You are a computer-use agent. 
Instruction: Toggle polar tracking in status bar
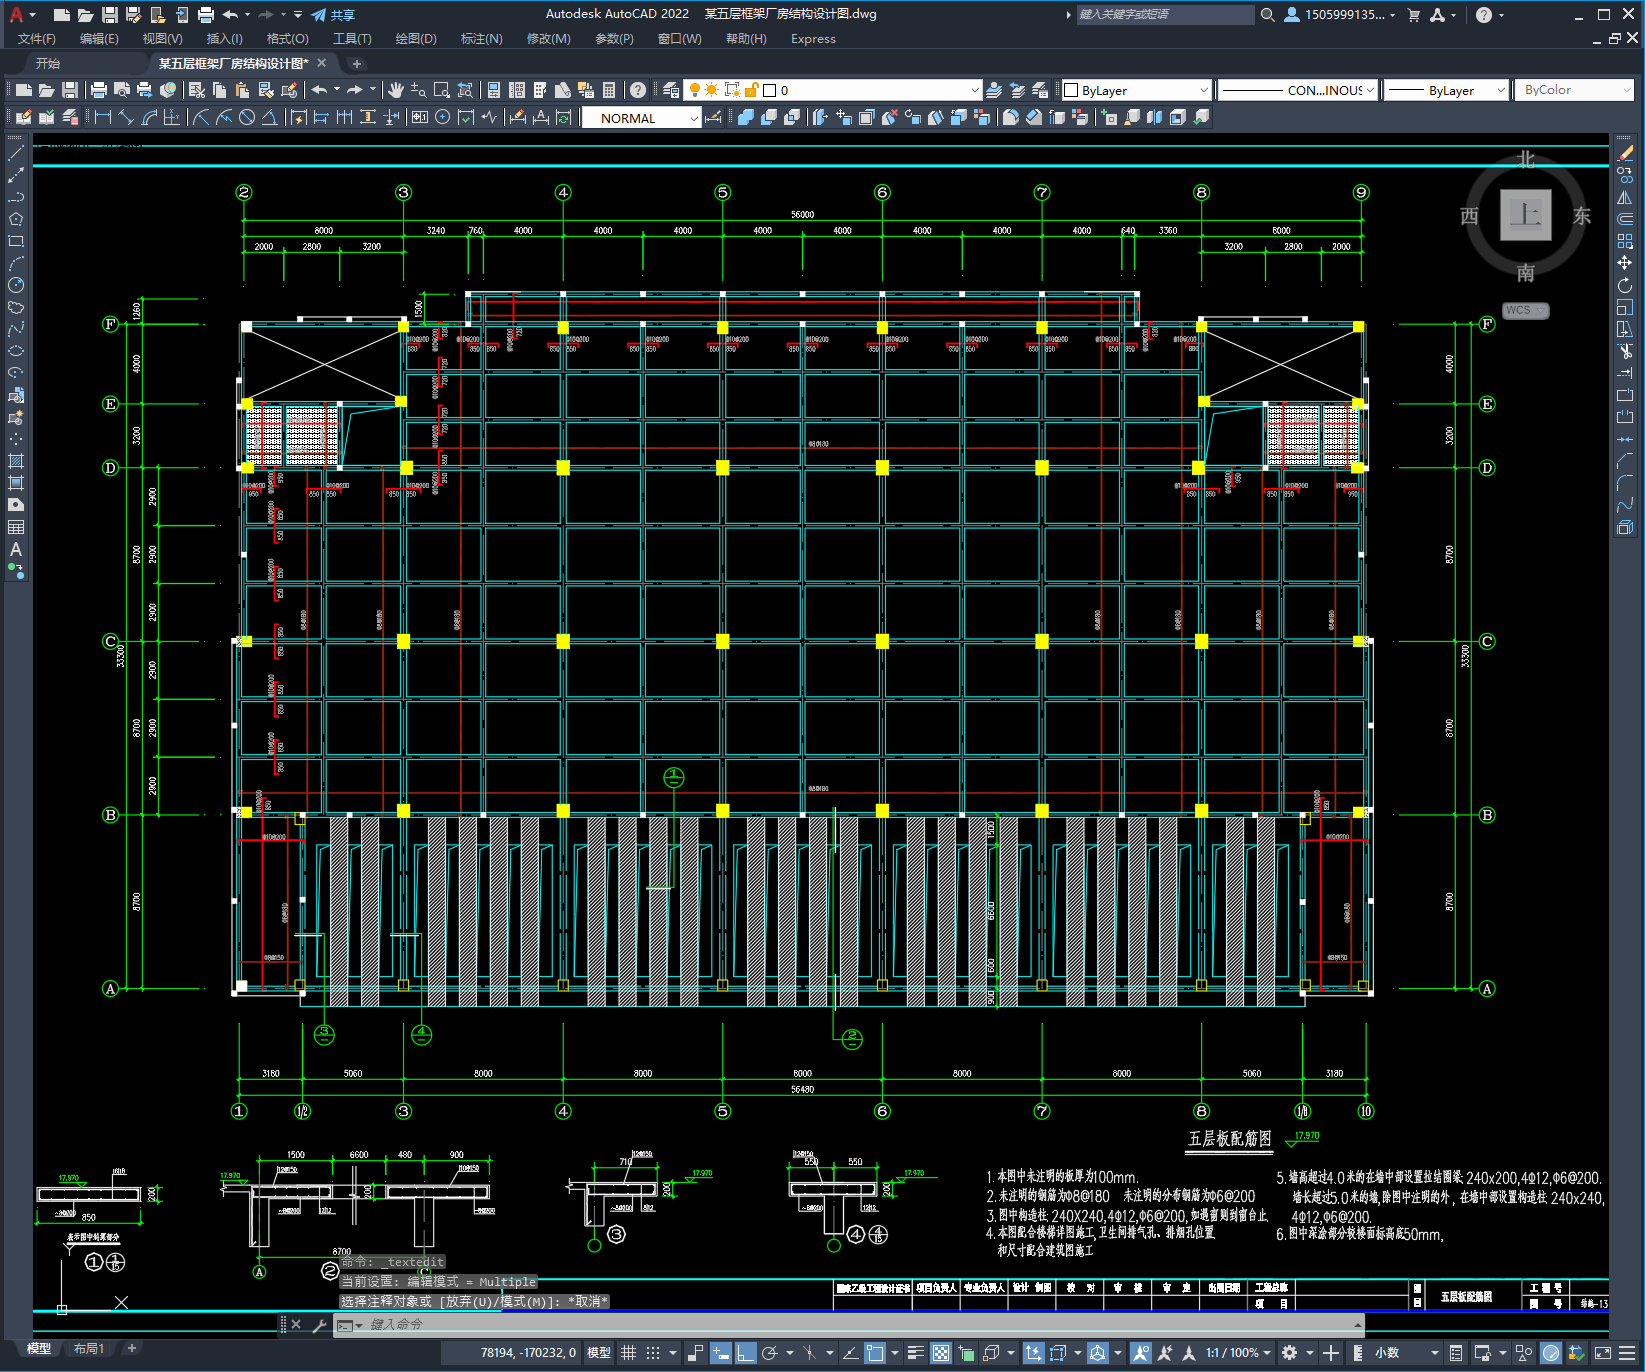click(x=769, y=1353)
